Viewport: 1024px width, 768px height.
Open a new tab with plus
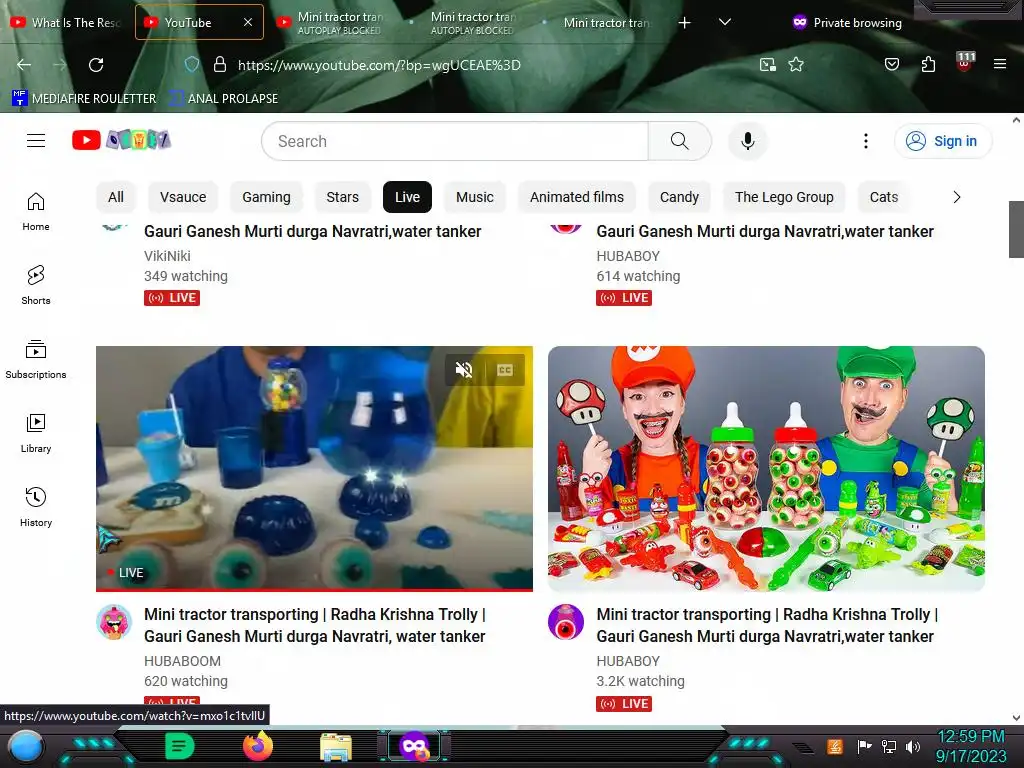(x=684, y=23)
